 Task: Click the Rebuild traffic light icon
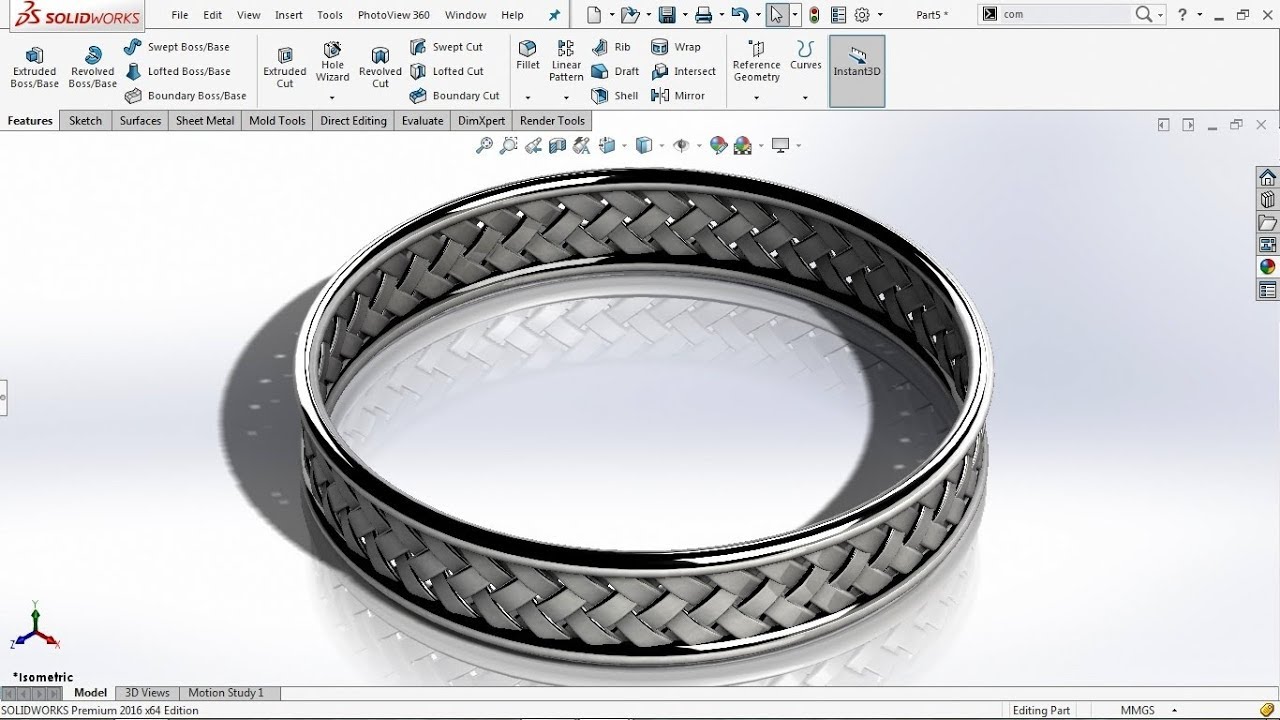(x=814, y=15)
